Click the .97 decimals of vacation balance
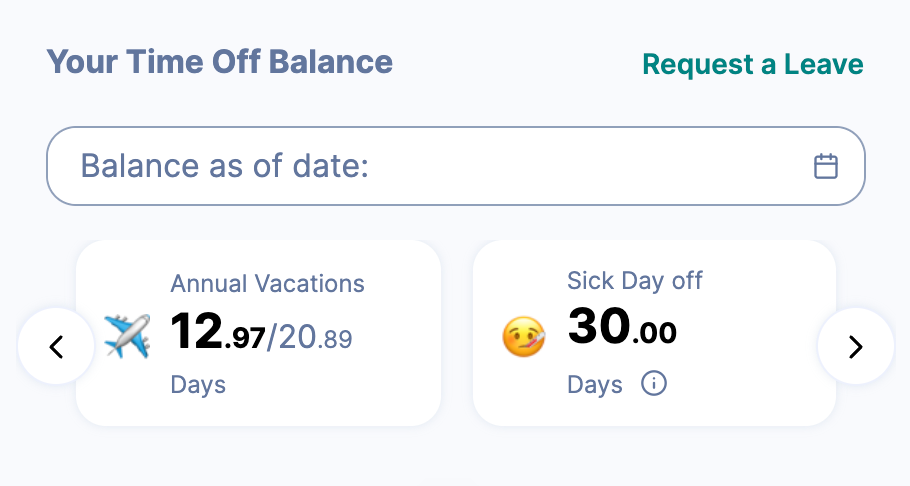Viewport: 910px width, 486px height. click(246, 339)
